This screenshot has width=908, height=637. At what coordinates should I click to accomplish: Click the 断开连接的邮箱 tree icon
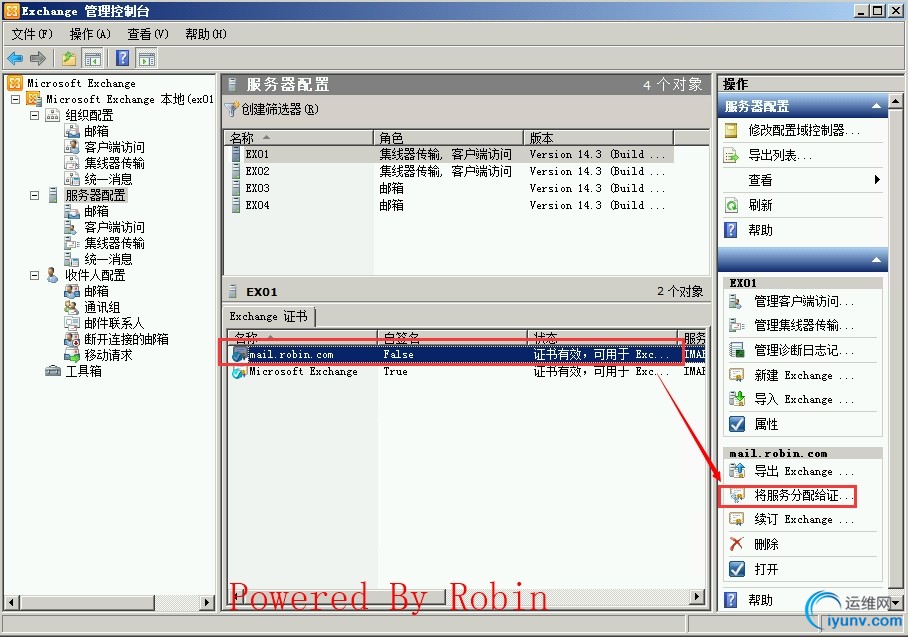pos(72,339)
